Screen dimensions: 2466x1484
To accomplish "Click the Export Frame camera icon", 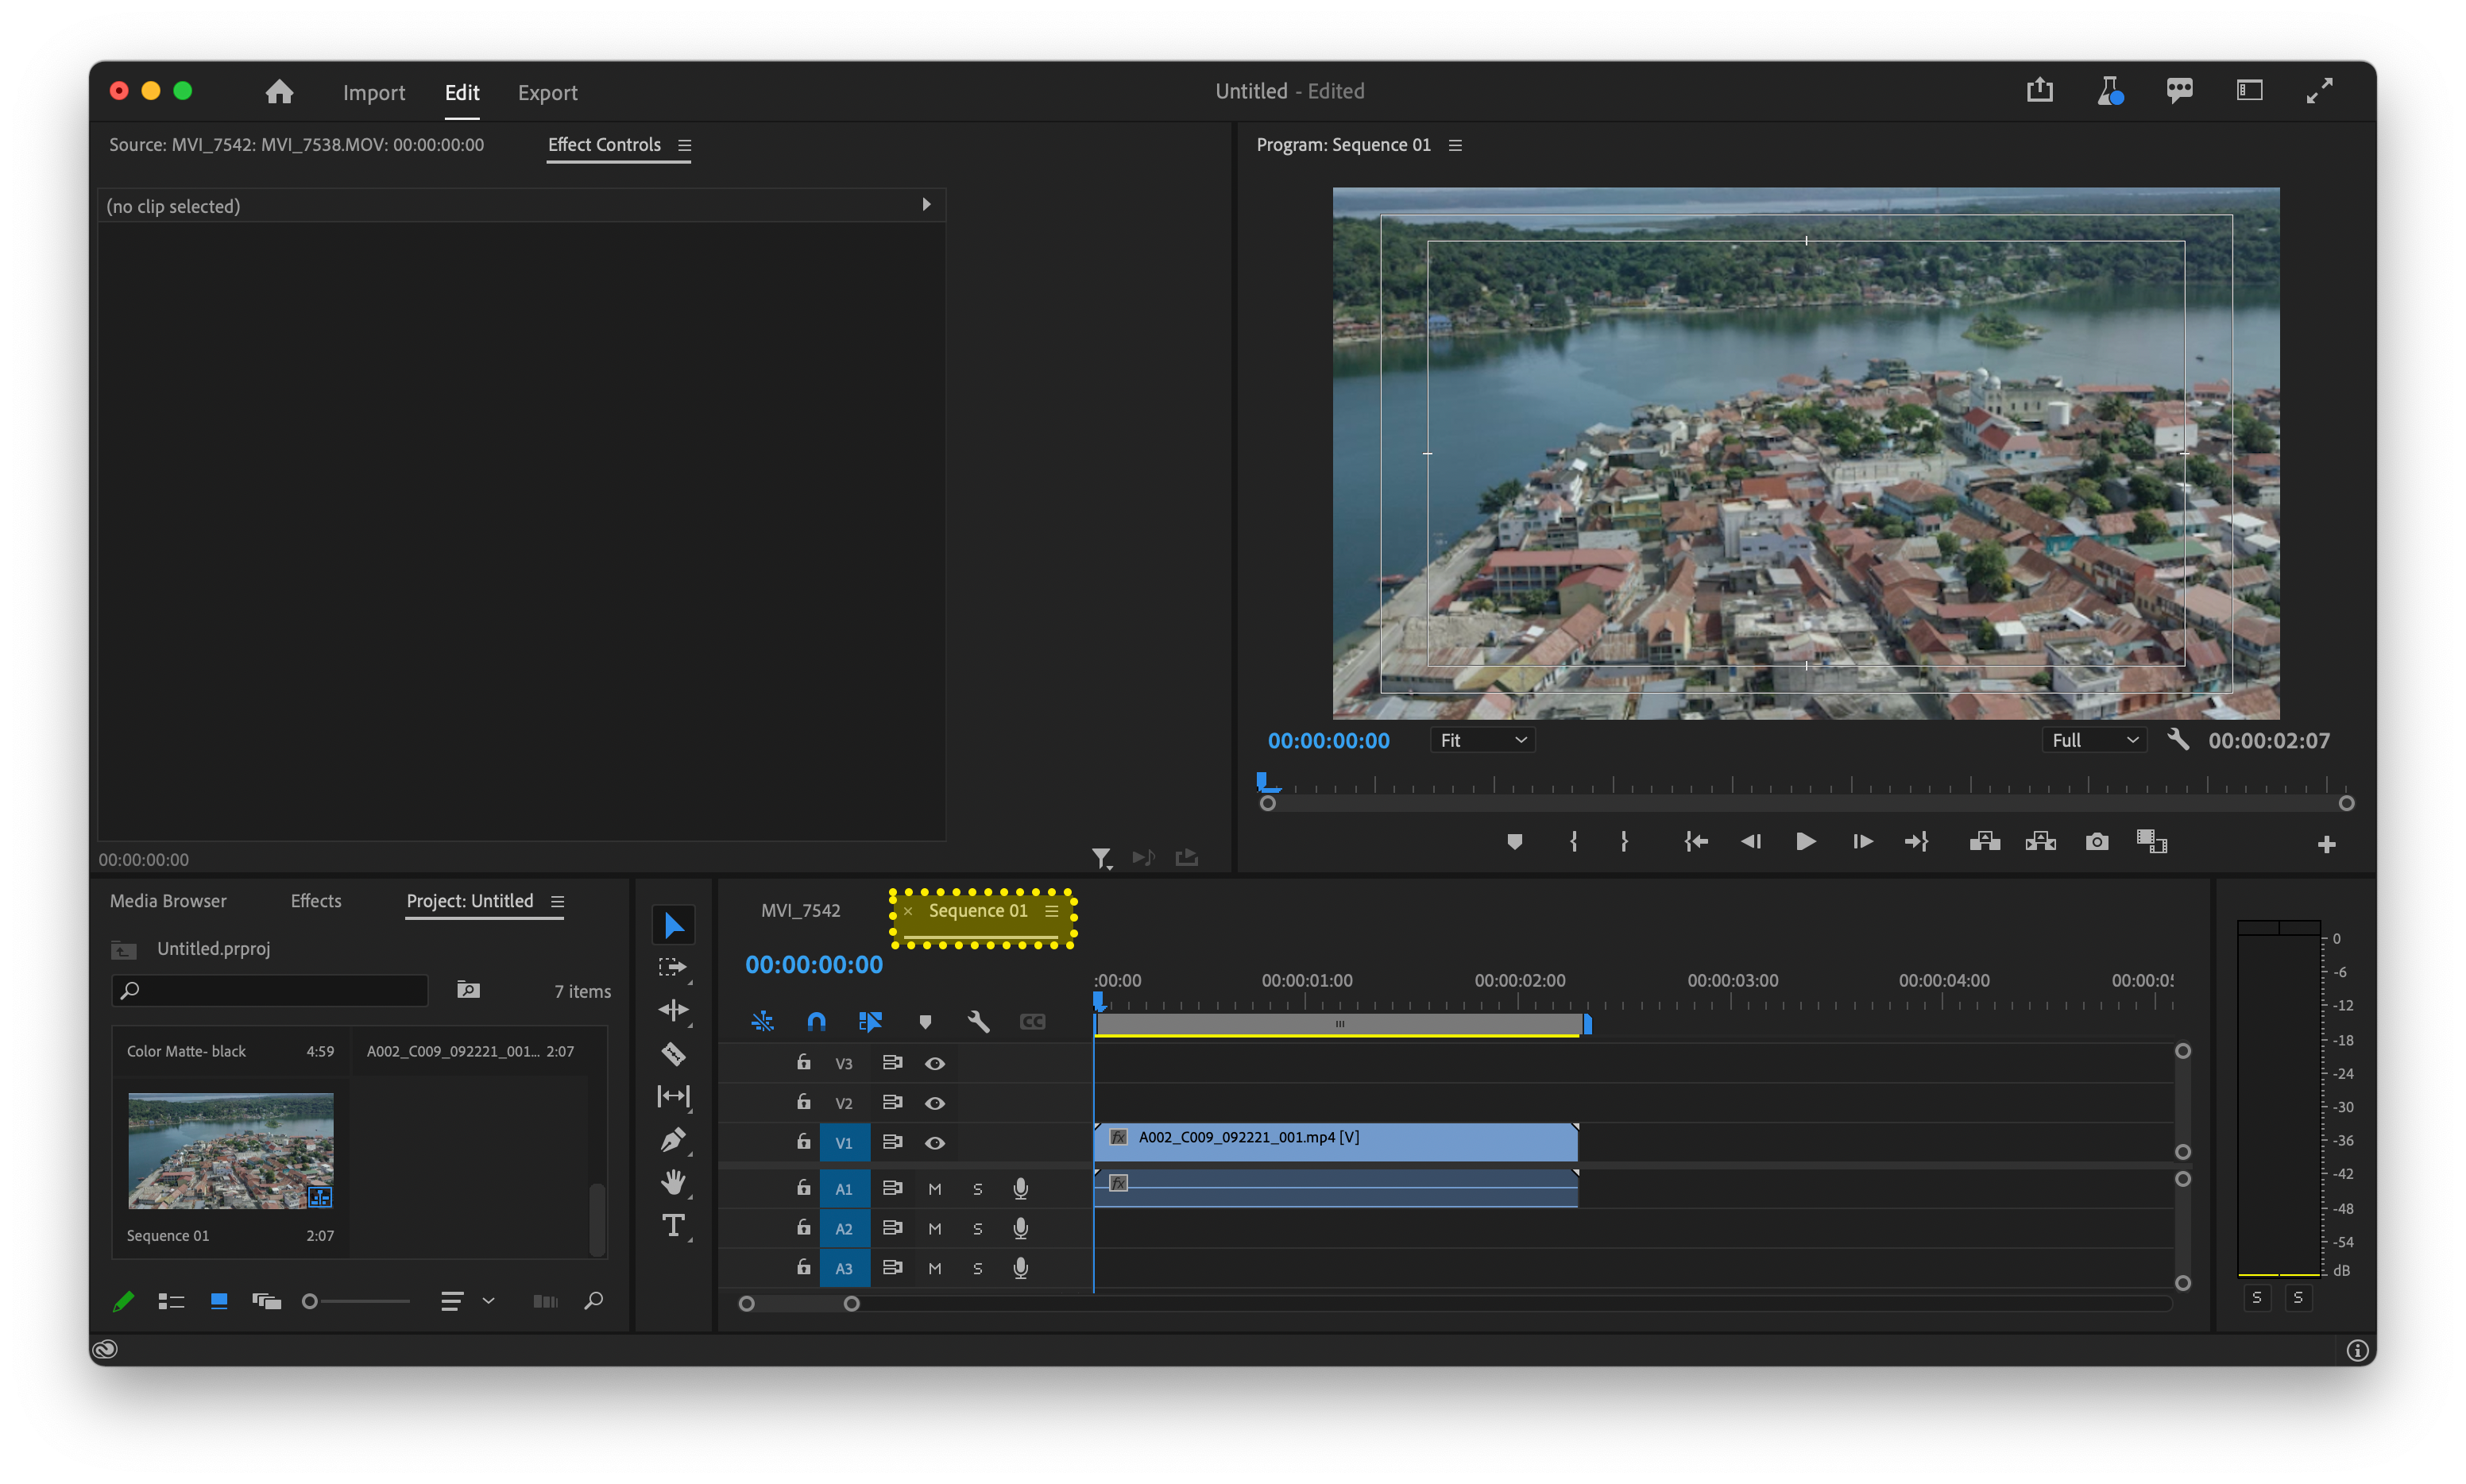I will point(2096,842).
